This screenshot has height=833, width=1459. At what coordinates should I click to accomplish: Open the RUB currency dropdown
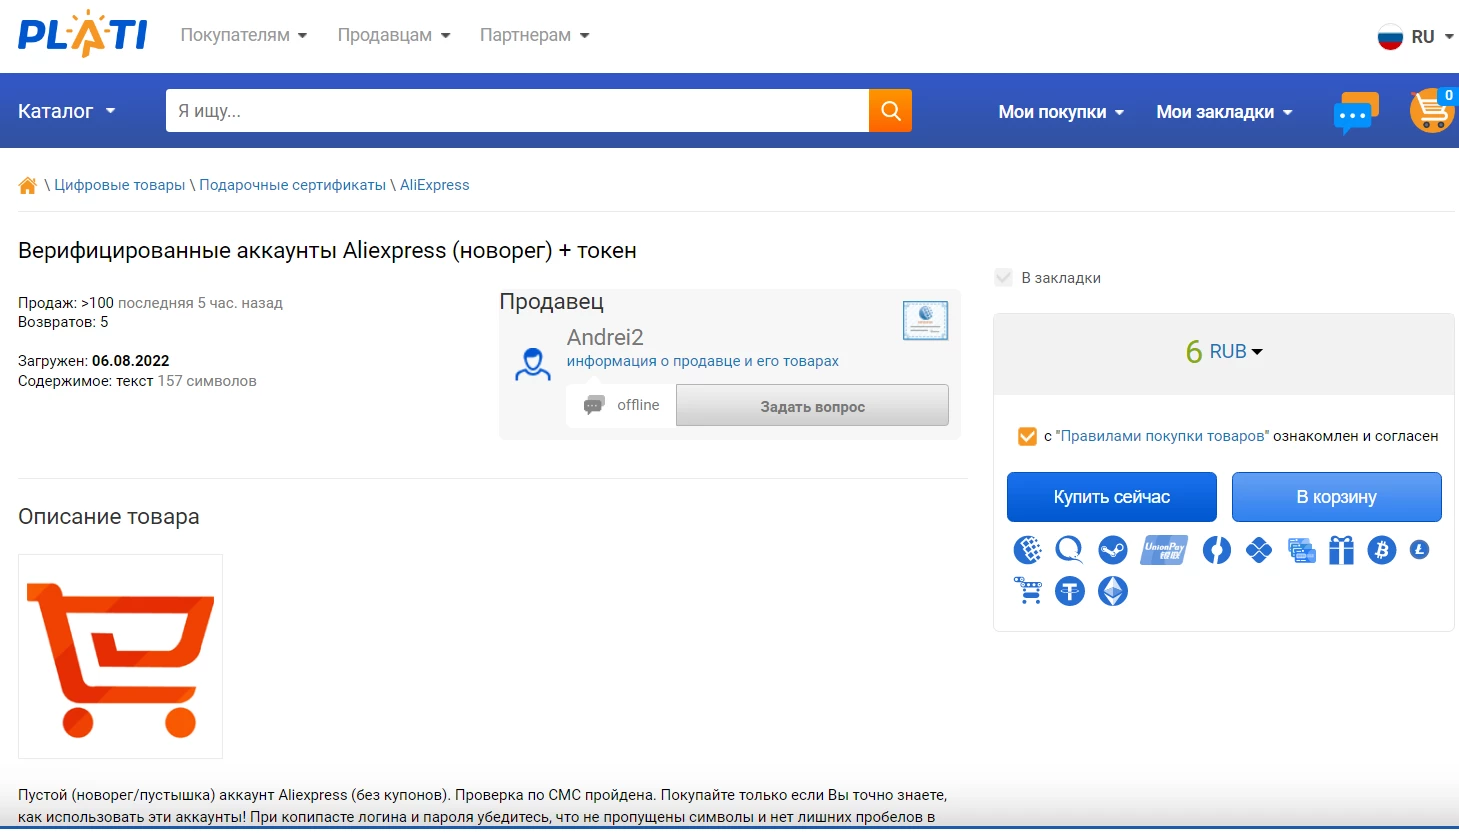(1236, 351)
